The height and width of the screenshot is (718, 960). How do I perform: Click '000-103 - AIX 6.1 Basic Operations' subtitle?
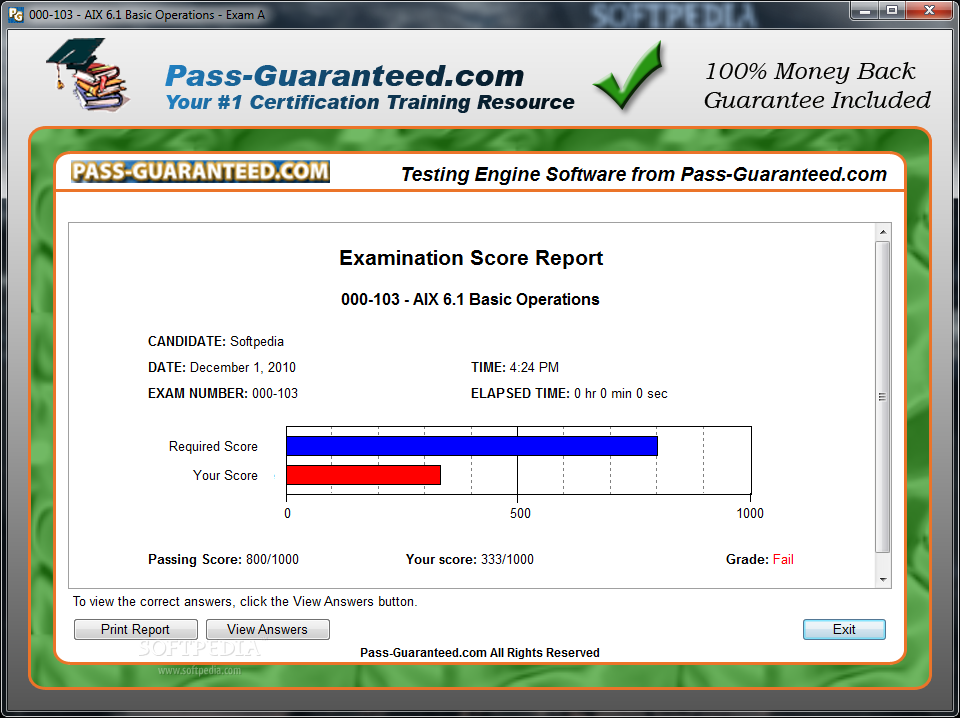tap(470, 299)
